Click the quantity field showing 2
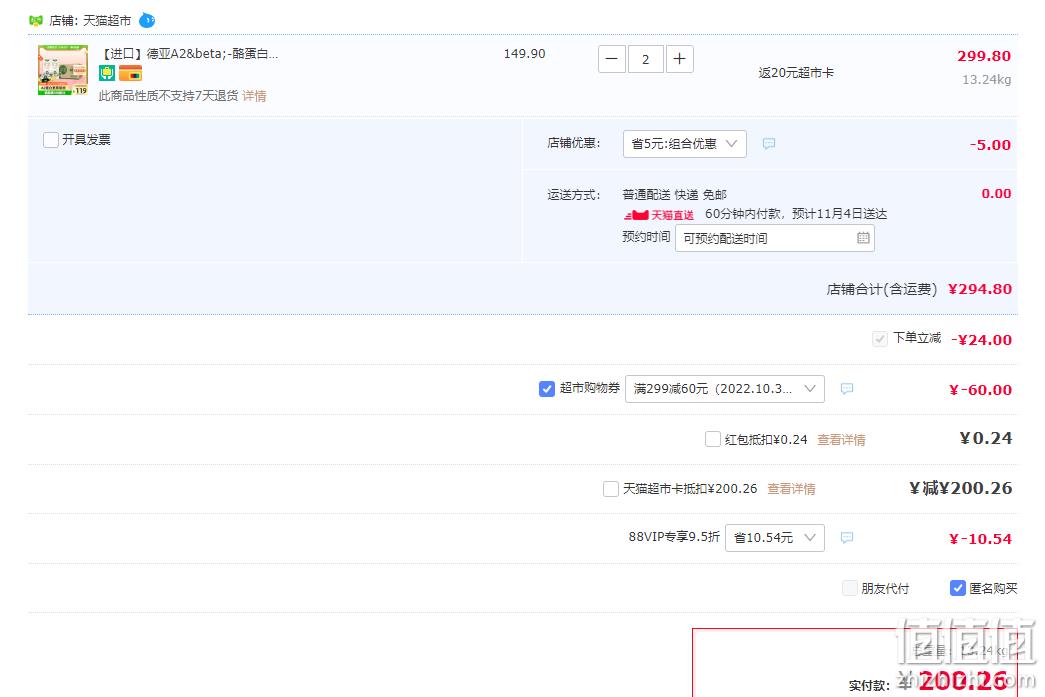The height and width of the screenshot is (697, 1045). click(x=645, y=59)
